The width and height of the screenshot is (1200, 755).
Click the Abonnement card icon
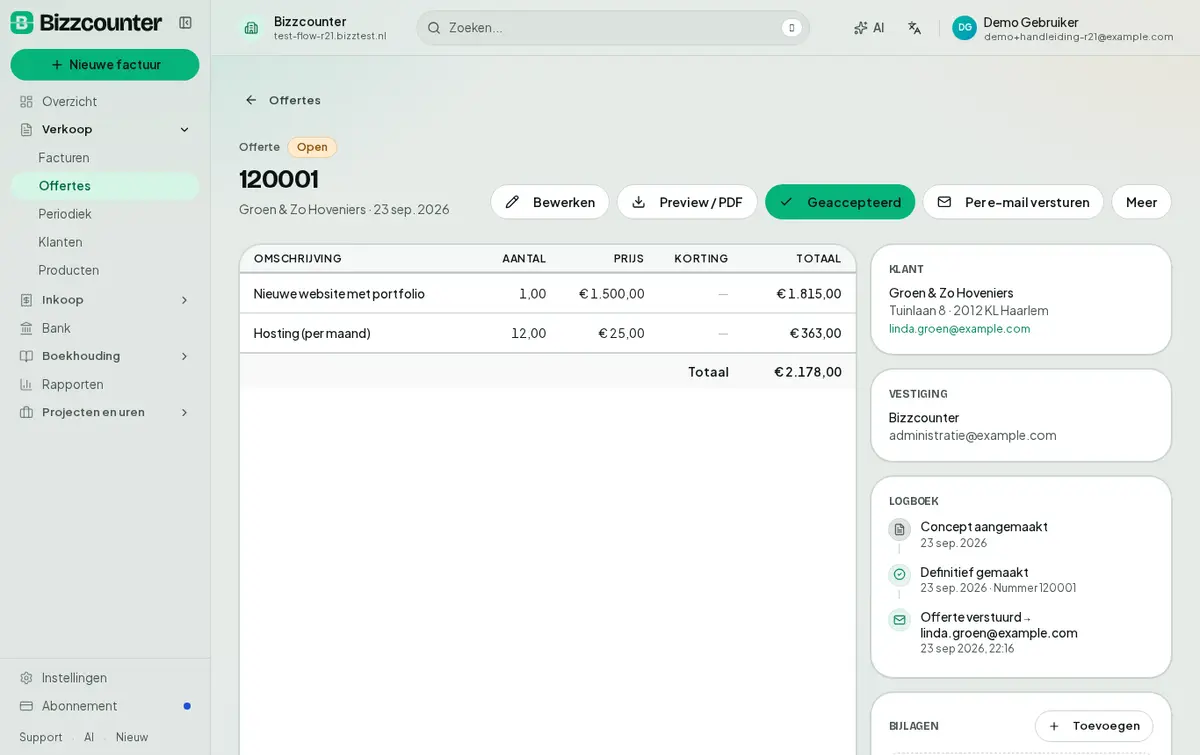26,706
